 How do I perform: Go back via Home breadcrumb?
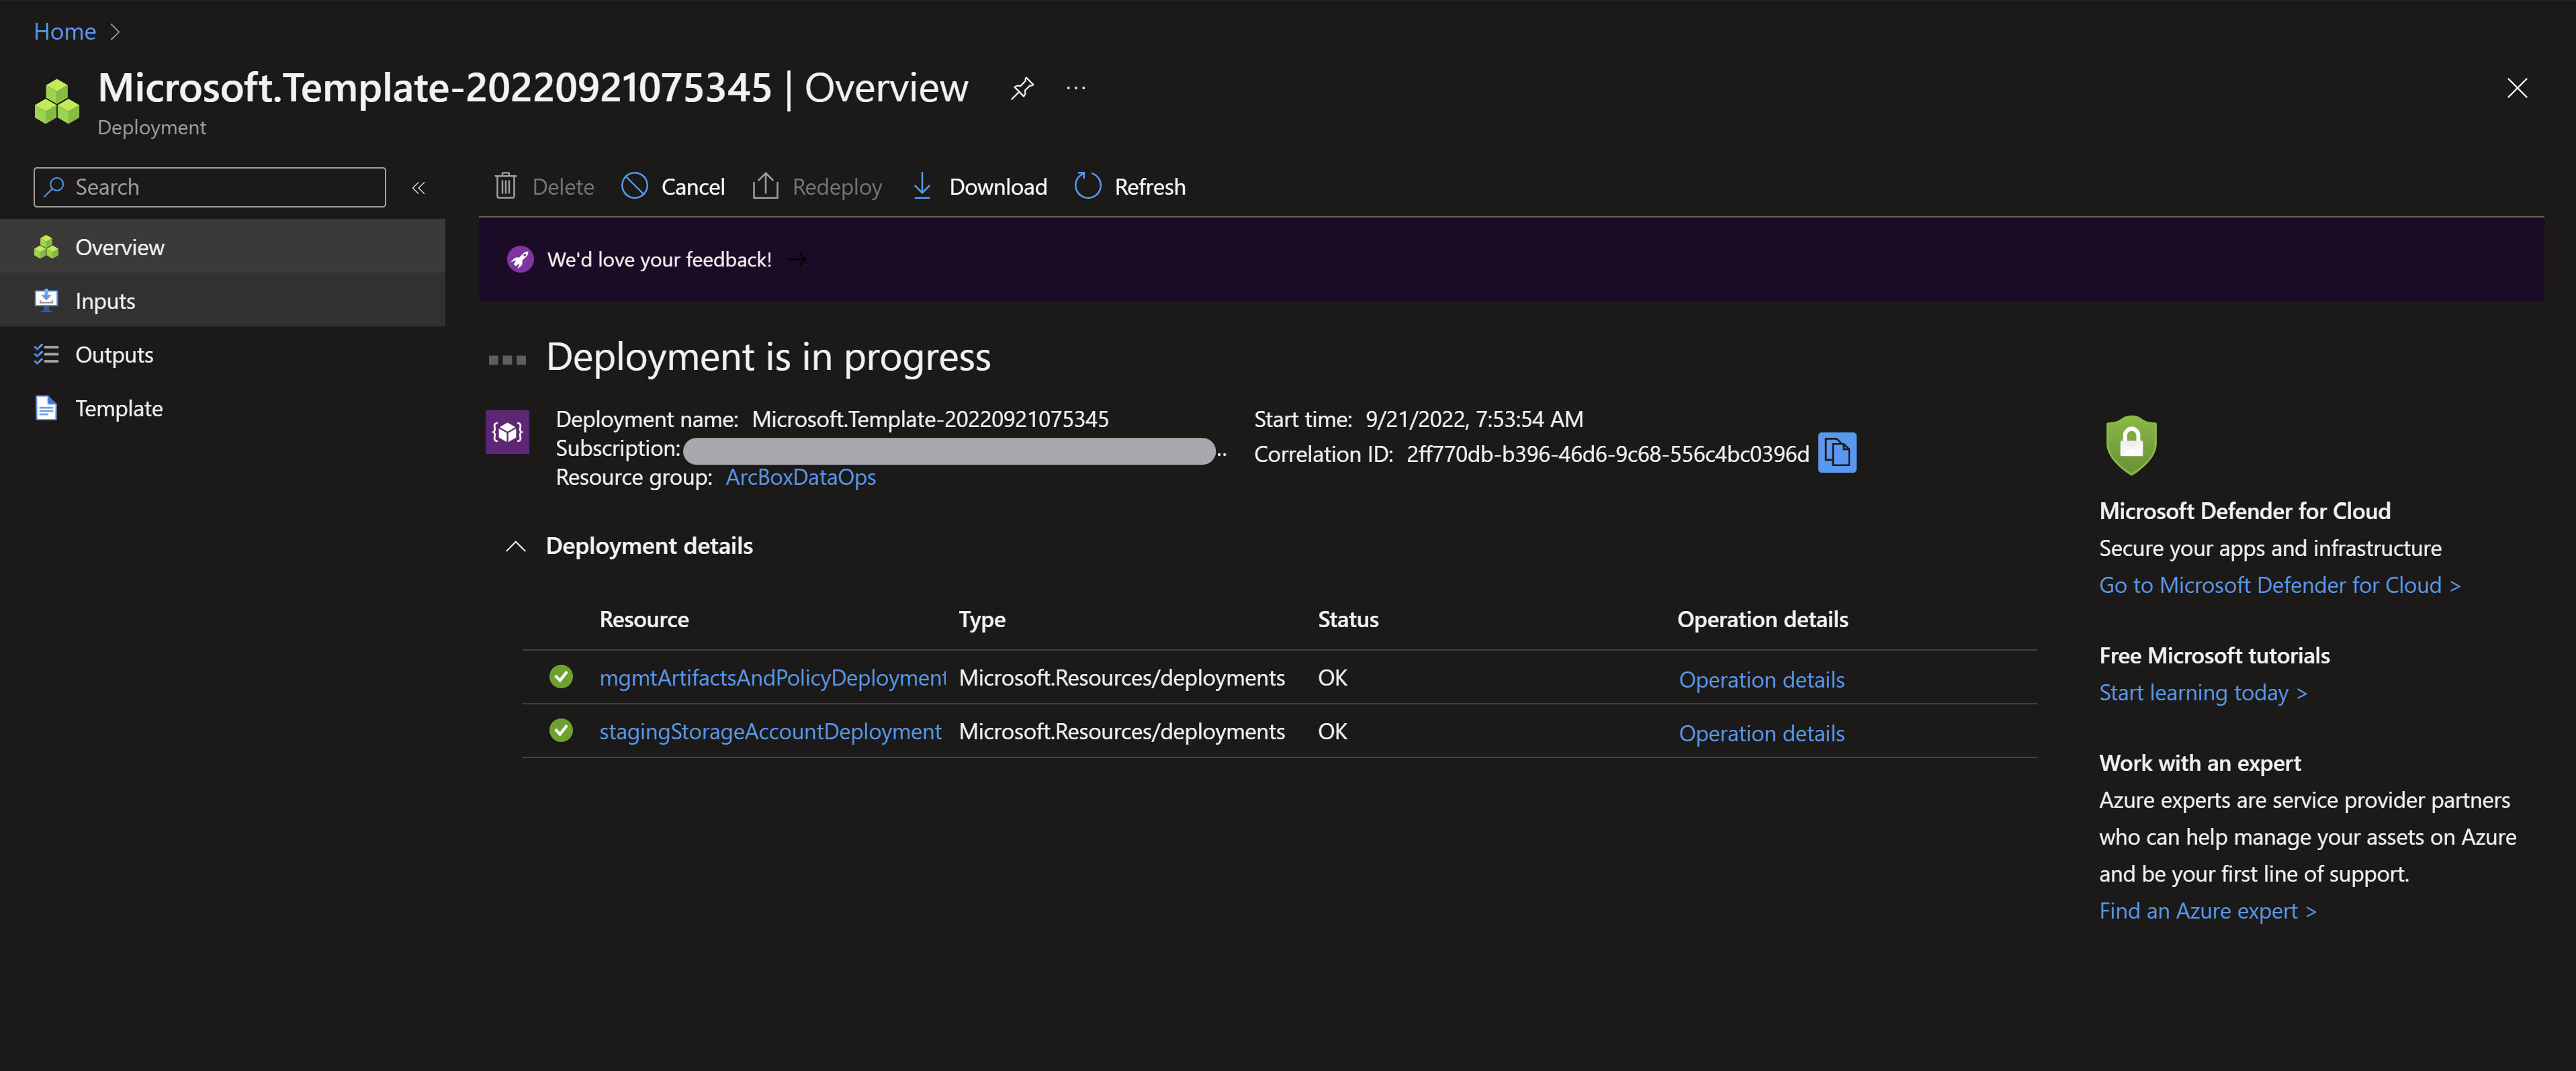tap(65, 31)
